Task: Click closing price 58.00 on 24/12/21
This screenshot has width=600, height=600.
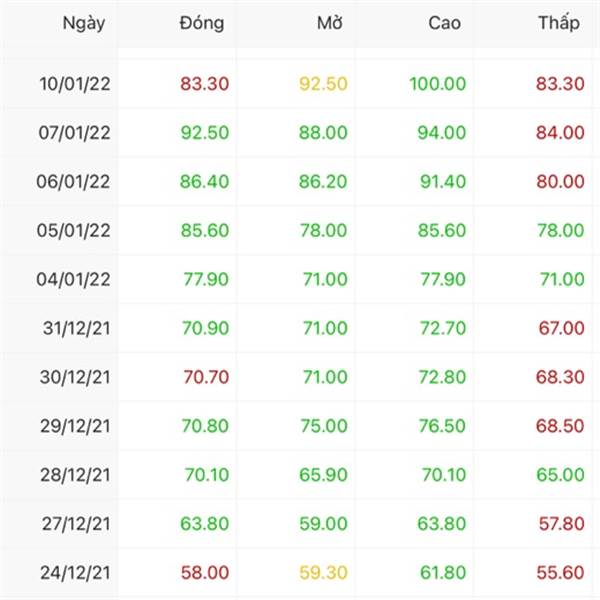Action: tap(205, 573)
